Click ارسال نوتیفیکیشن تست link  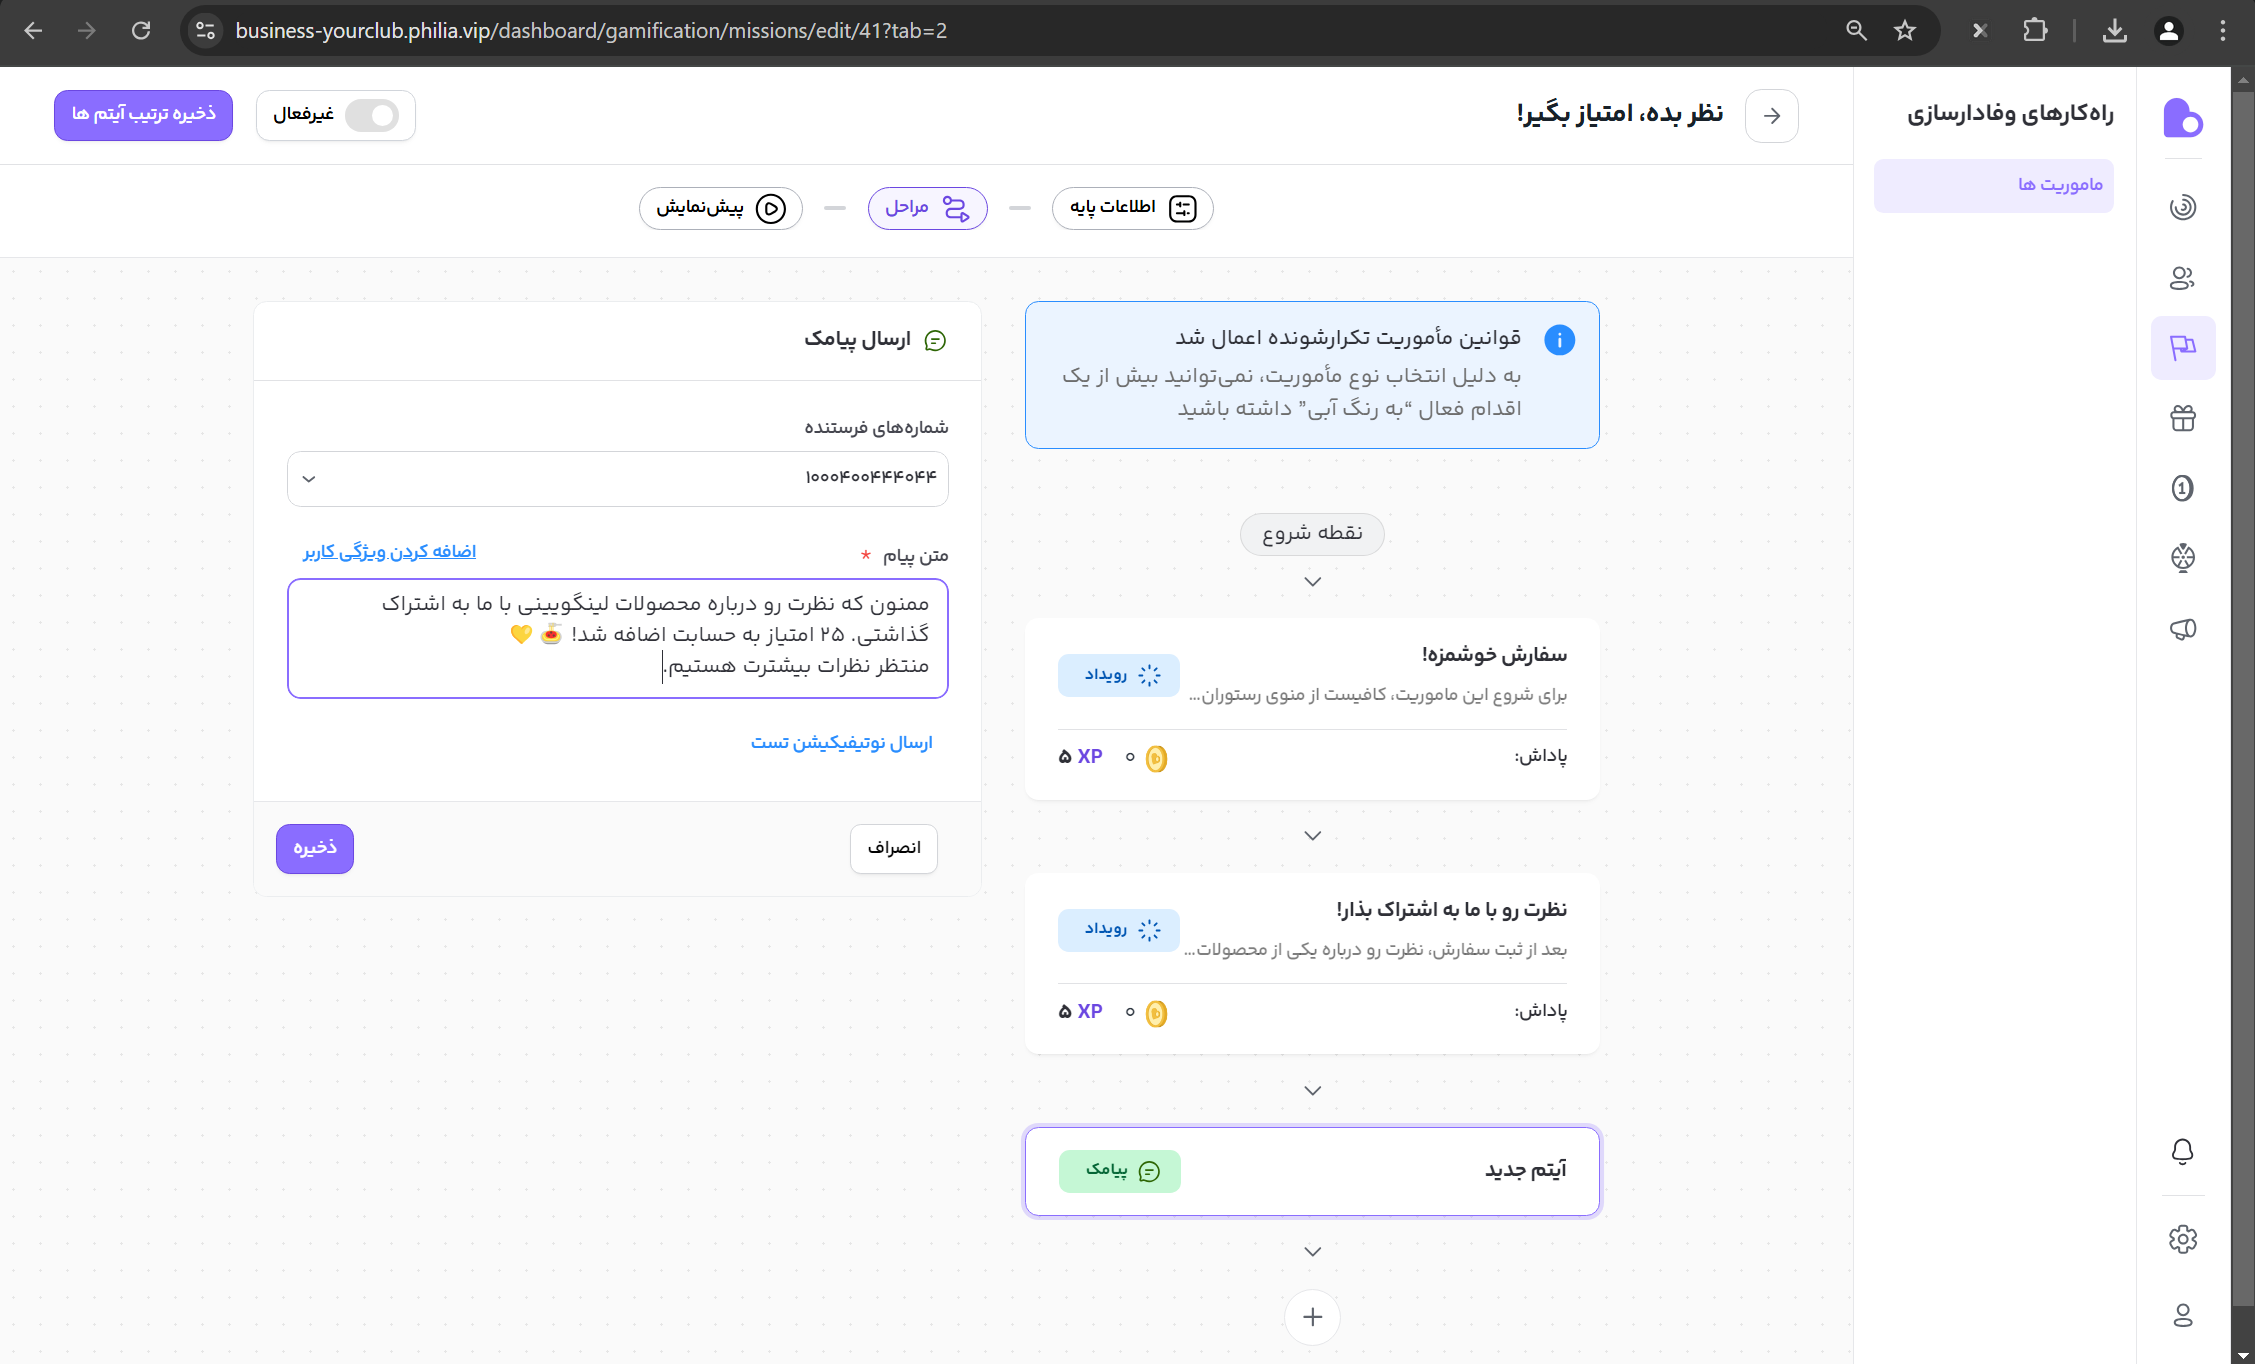841,743
